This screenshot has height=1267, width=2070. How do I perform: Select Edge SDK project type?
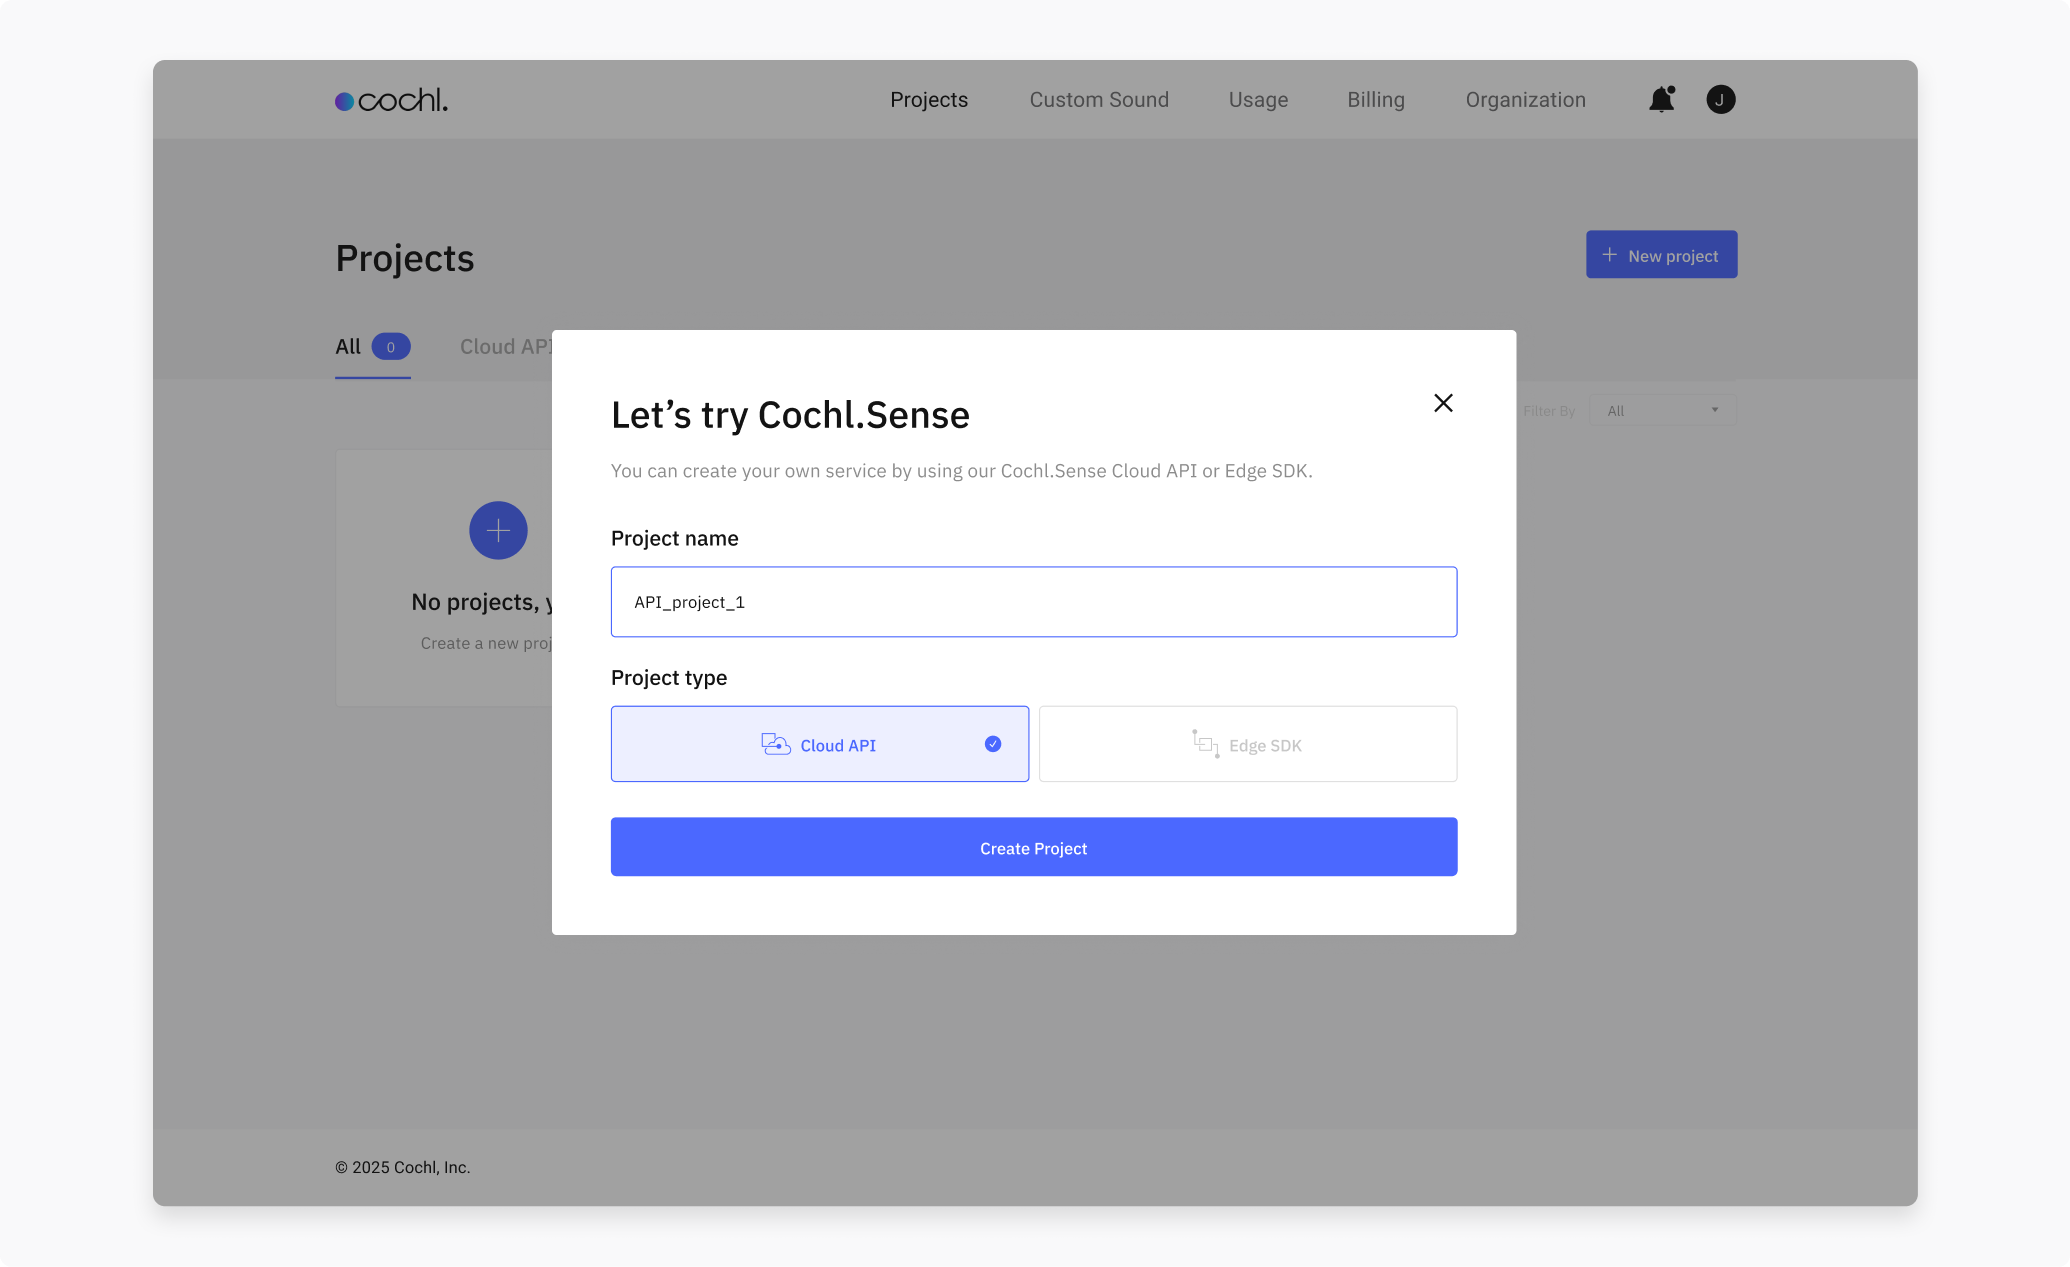click(1247, 744)
